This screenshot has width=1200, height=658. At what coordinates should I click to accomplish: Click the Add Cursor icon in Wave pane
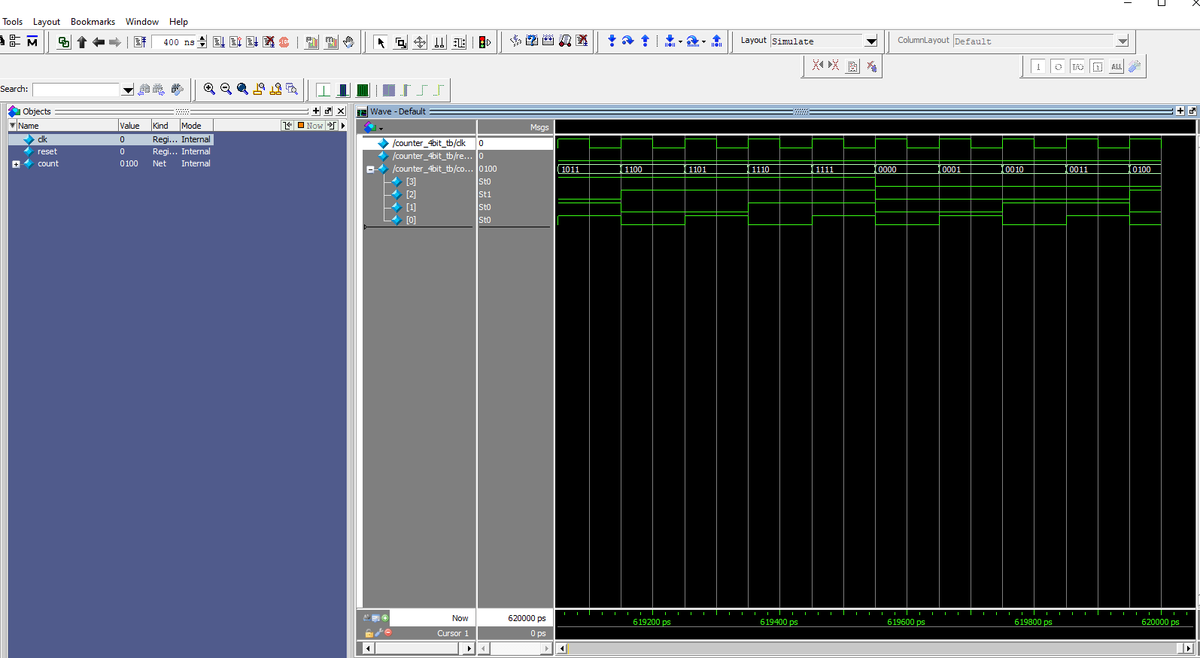(x=385, y=618)
